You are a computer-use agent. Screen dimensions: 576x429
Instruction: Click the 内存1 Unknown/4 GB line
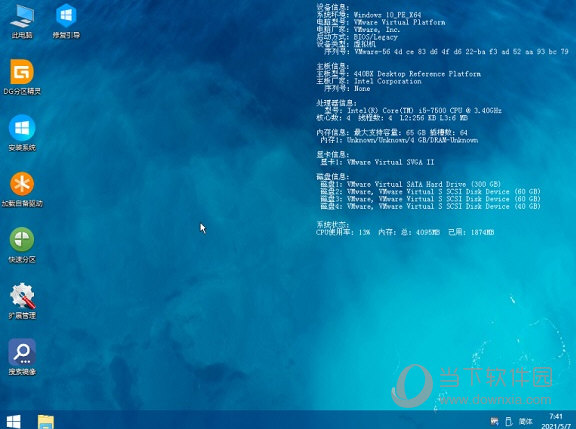399,140
